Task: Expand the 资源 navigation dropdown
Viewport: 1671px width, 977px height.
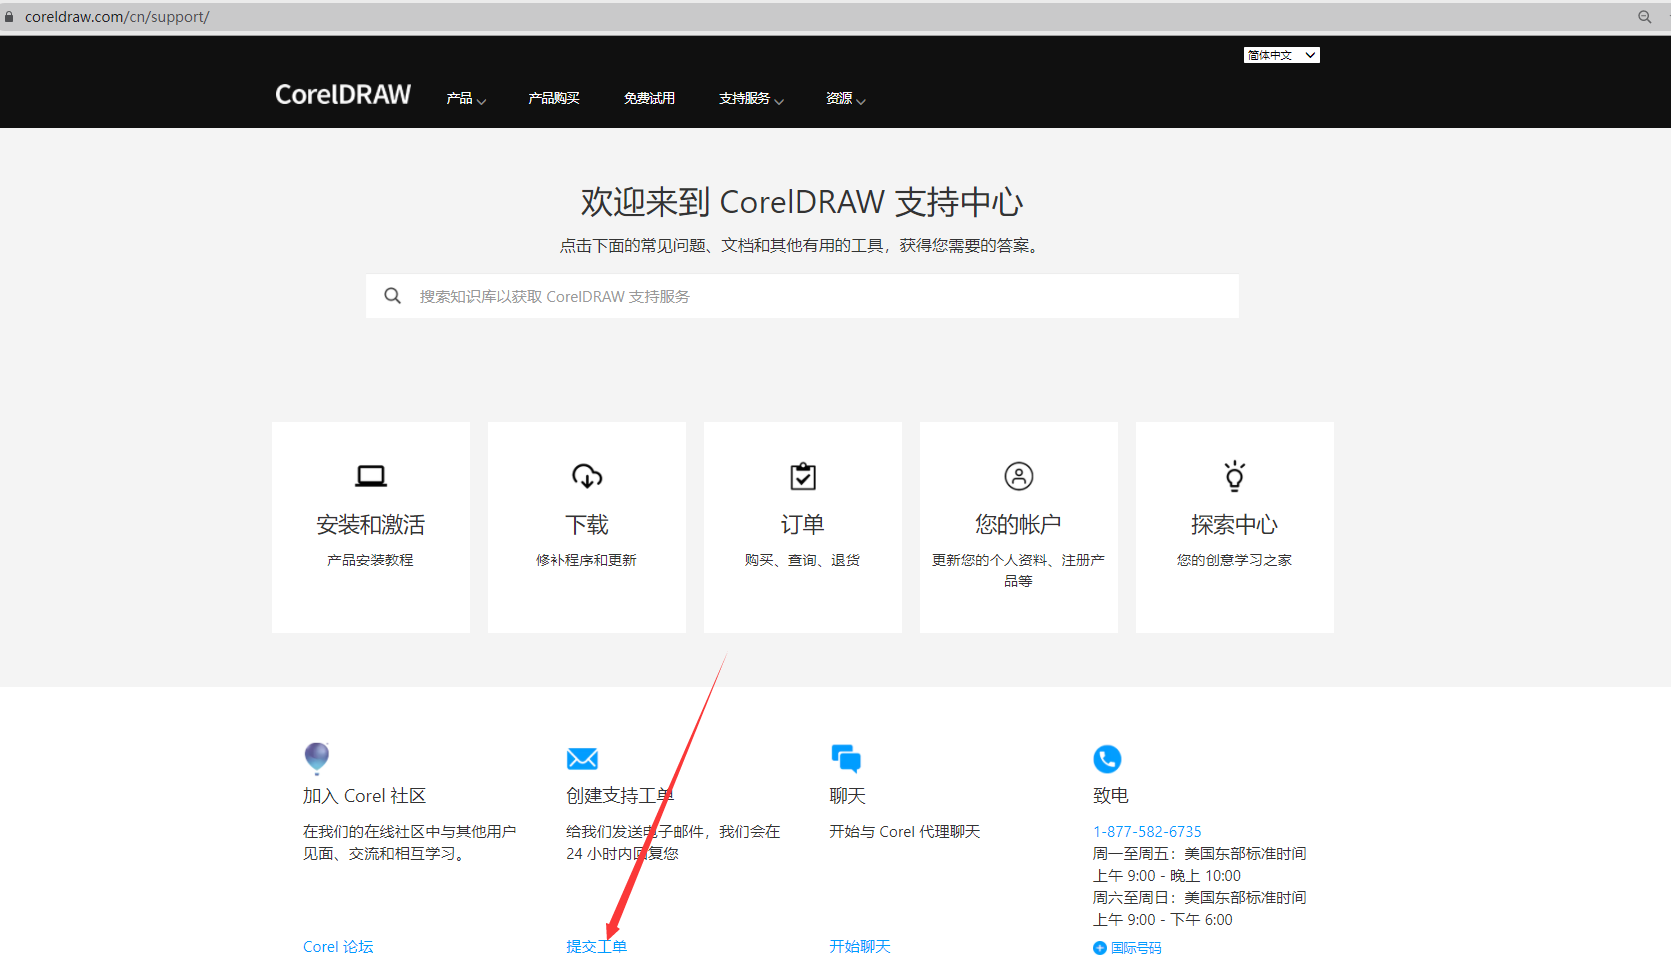Action: pyautogui.click(x=845, y=99)
